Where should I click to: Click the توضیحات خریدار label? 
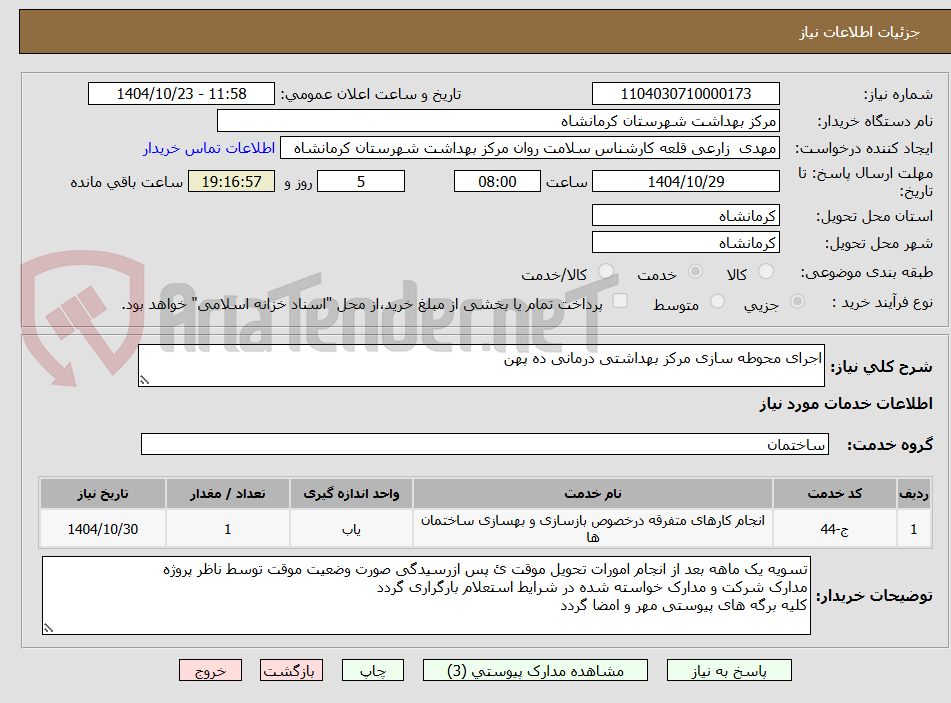(874, 596)
